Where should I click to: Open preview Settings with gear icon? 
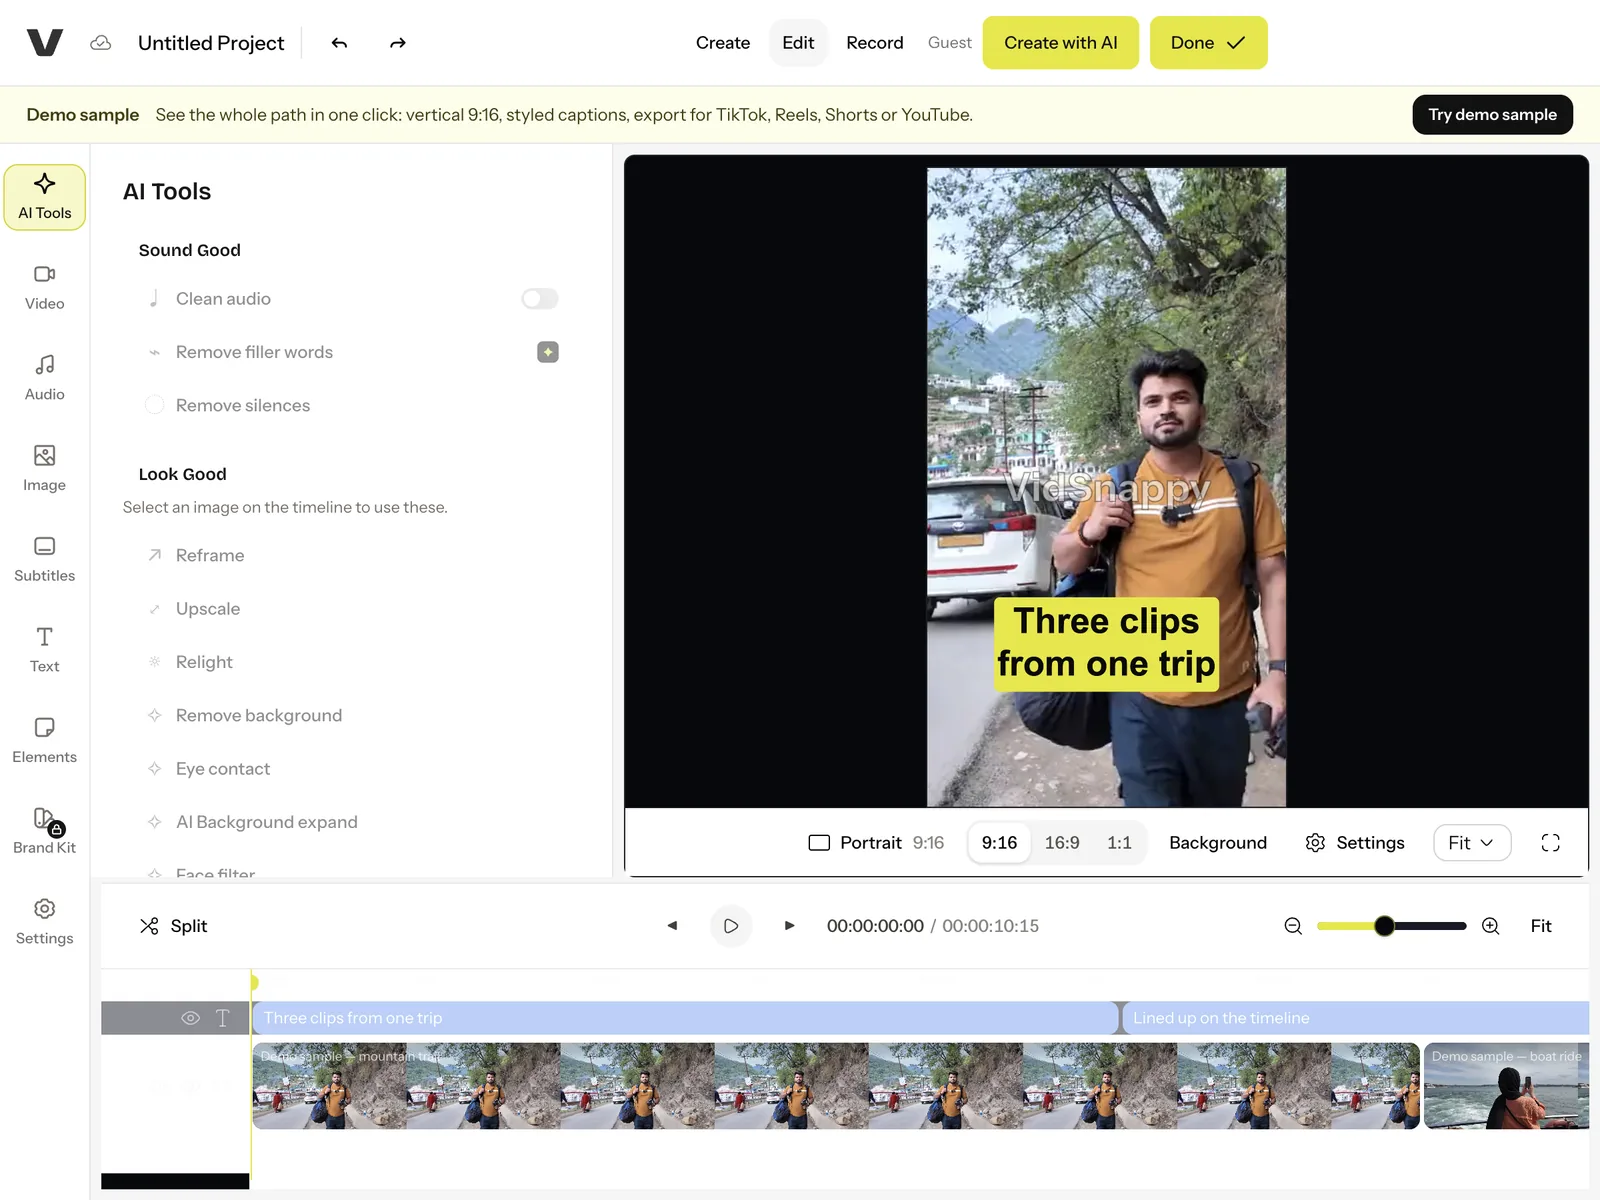pos(1355,843)
